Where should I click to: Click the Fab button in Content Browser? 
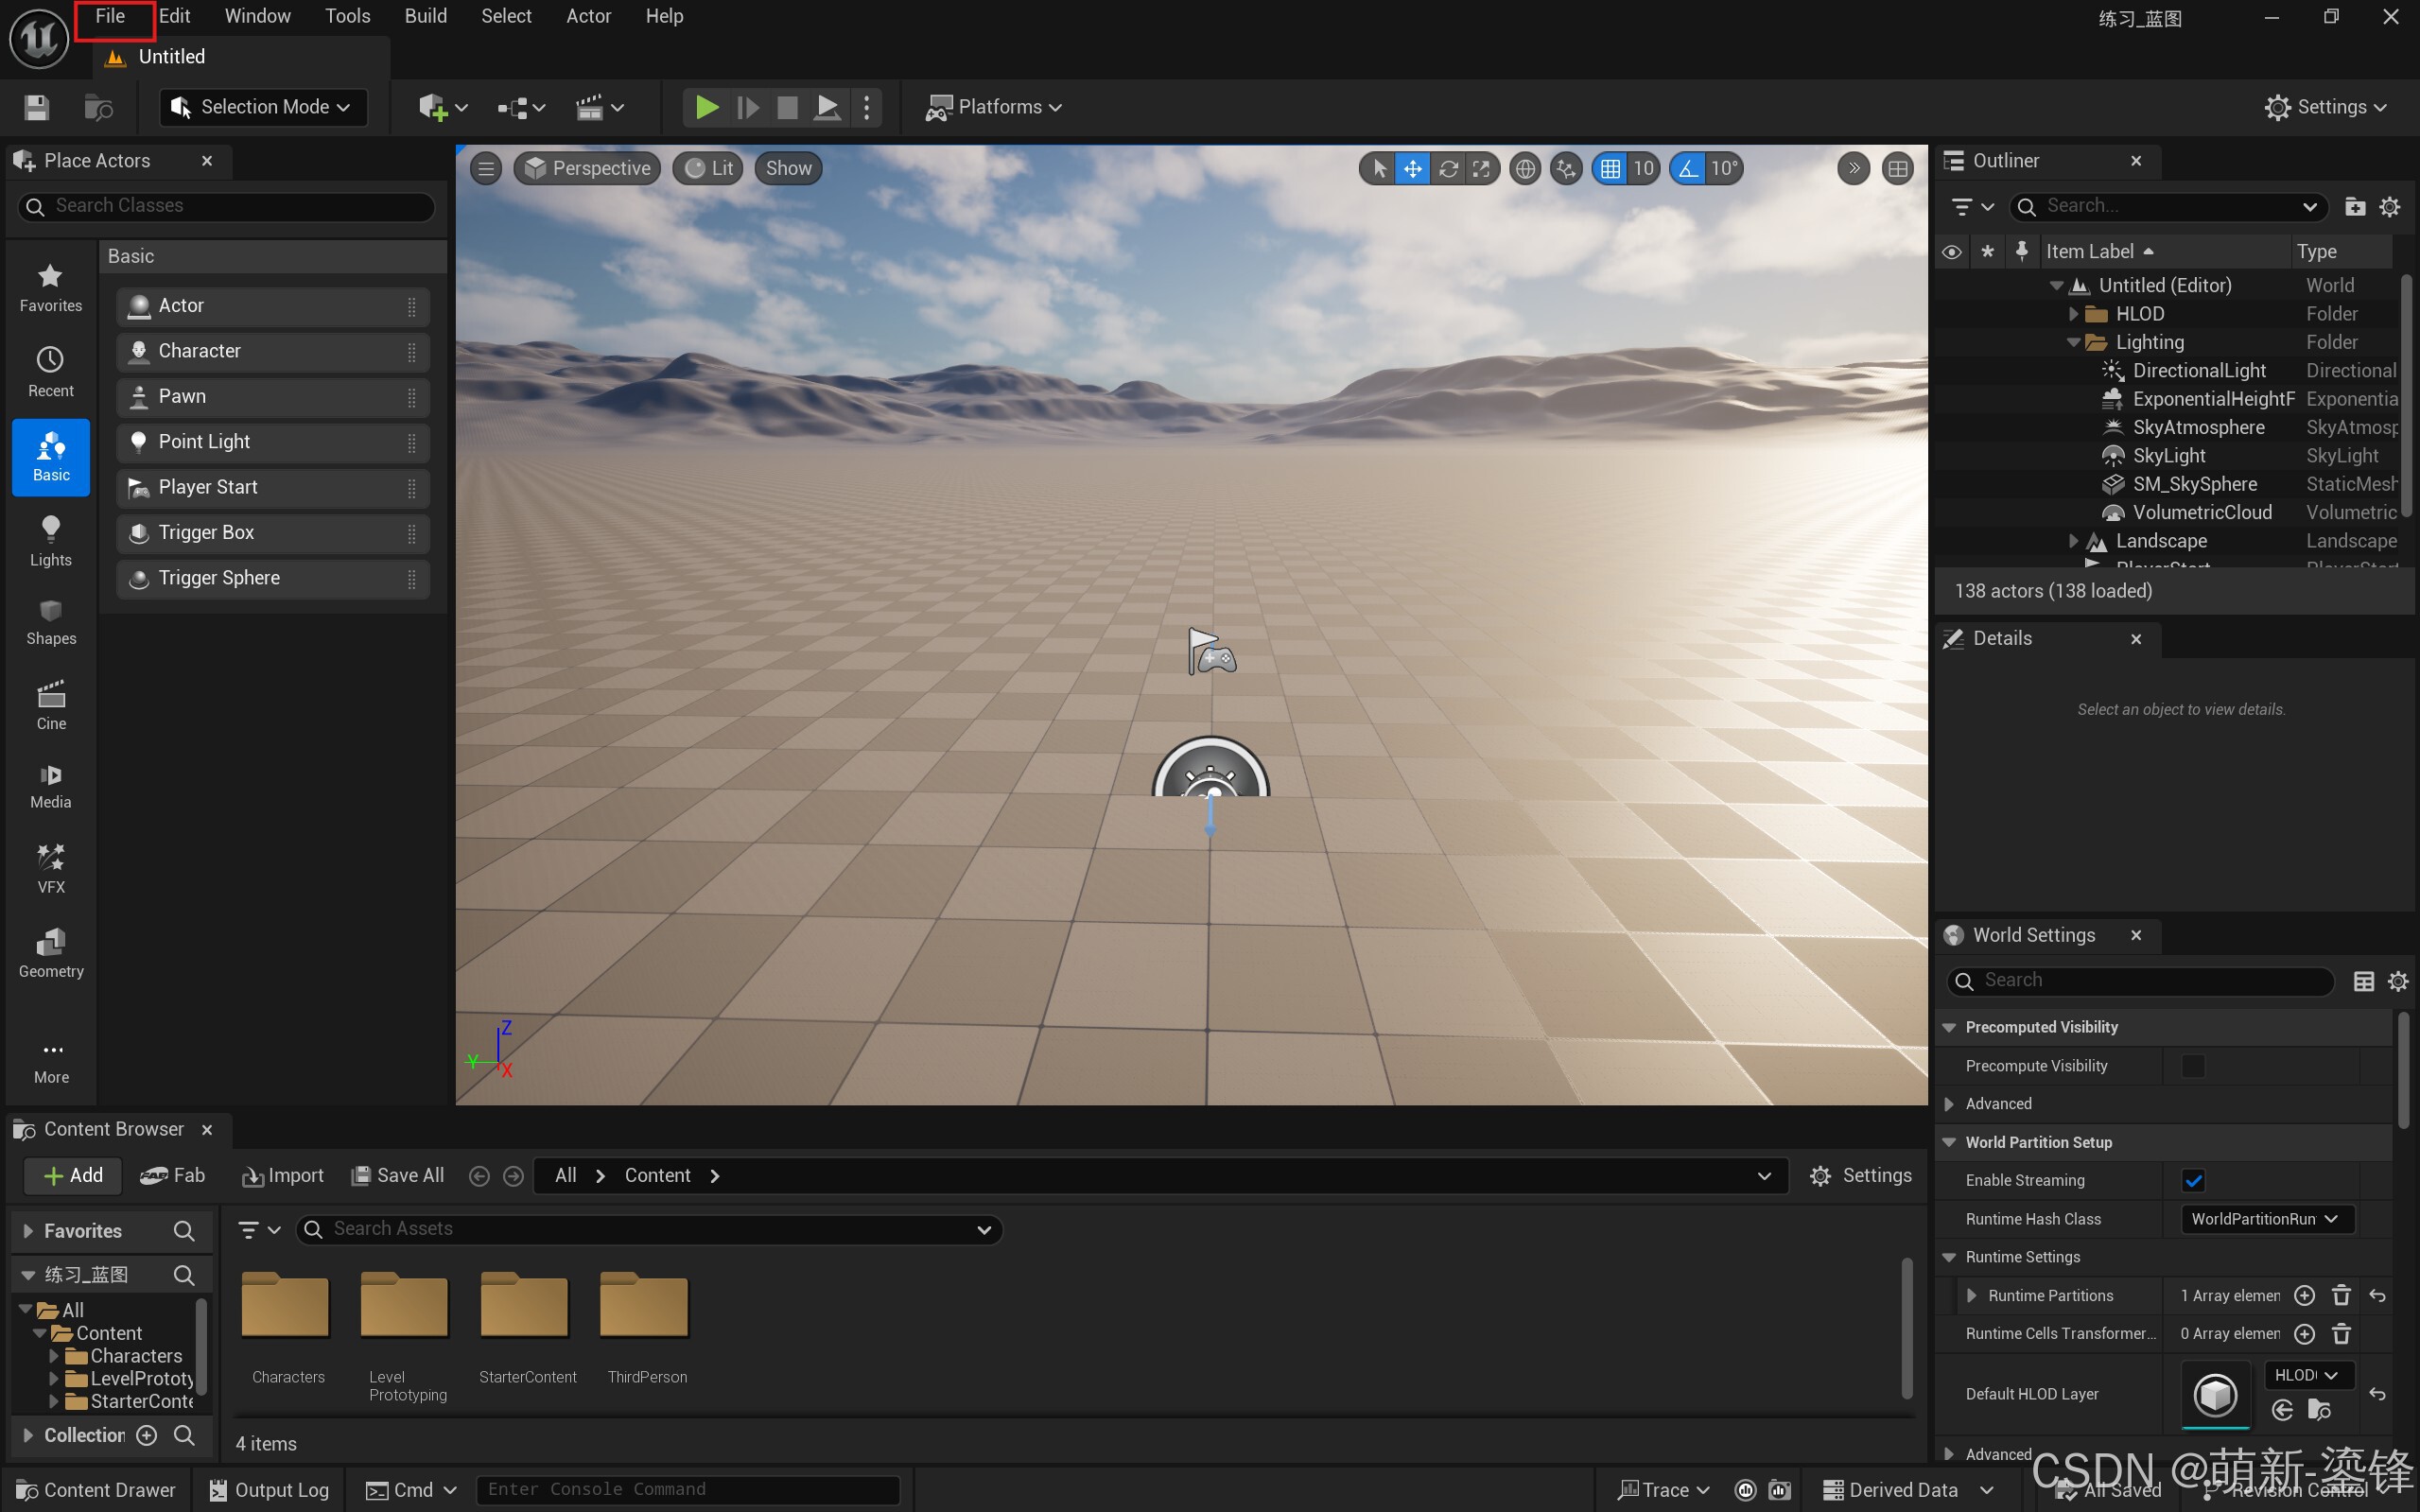pyautogui.click(x=173, y=1175)
